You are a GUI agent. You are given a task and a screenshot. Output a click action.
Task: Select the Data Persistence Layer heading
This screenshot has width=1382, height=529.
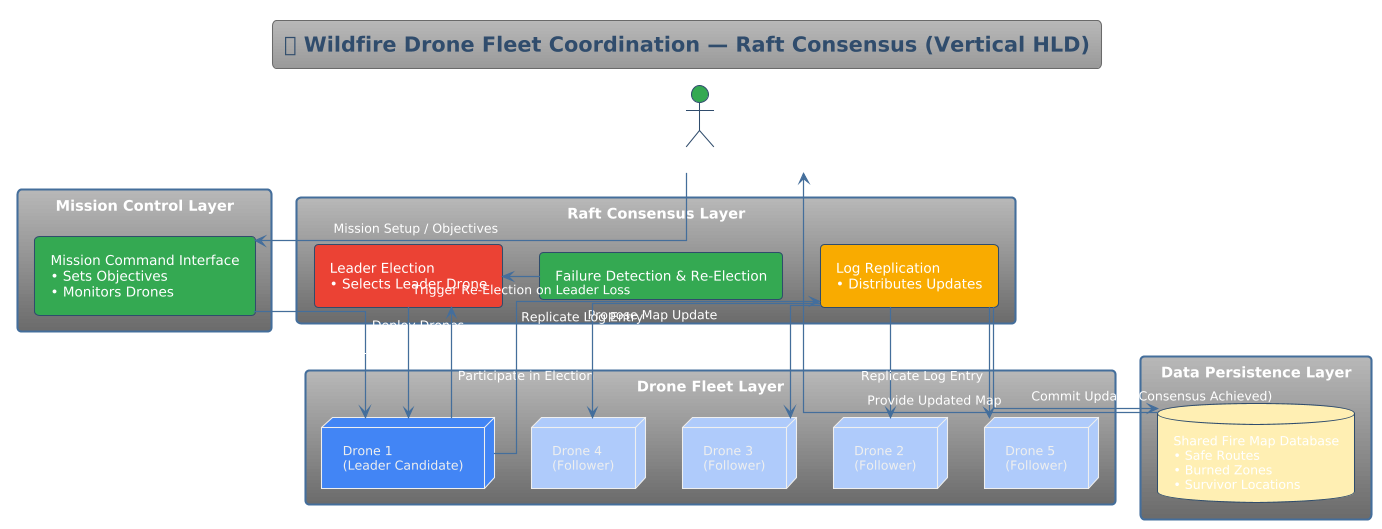(x=1256, y=372)
